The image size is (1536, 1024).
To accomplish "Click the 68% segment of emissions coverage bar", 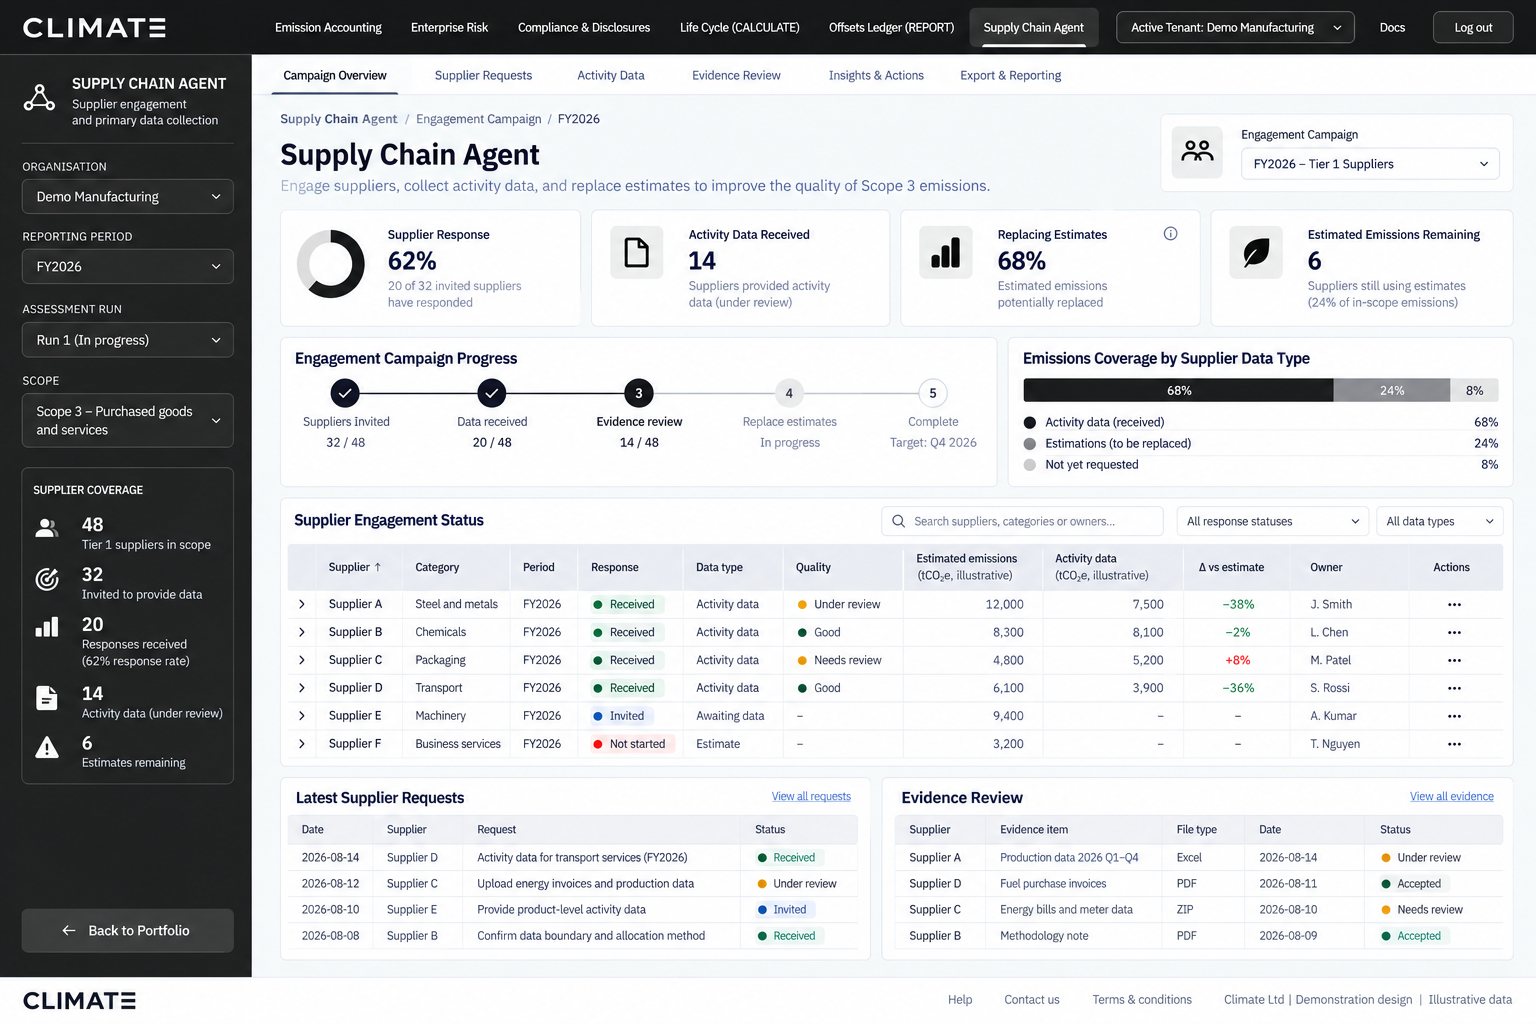I will pos(1178,391).
